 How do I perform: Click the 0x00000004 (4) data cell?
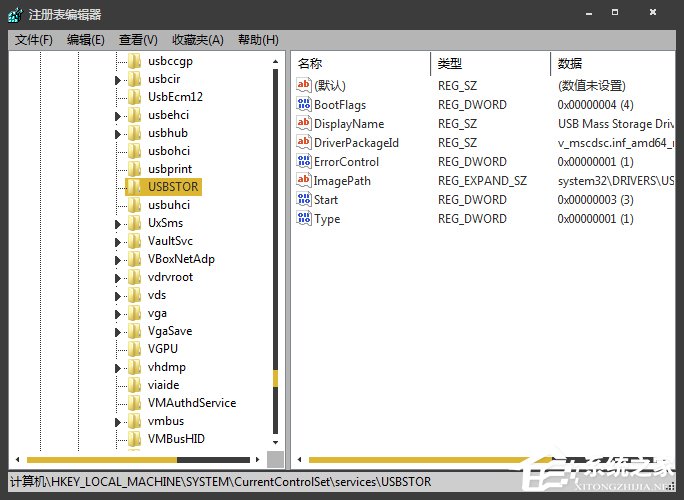[x=595, y=105]
